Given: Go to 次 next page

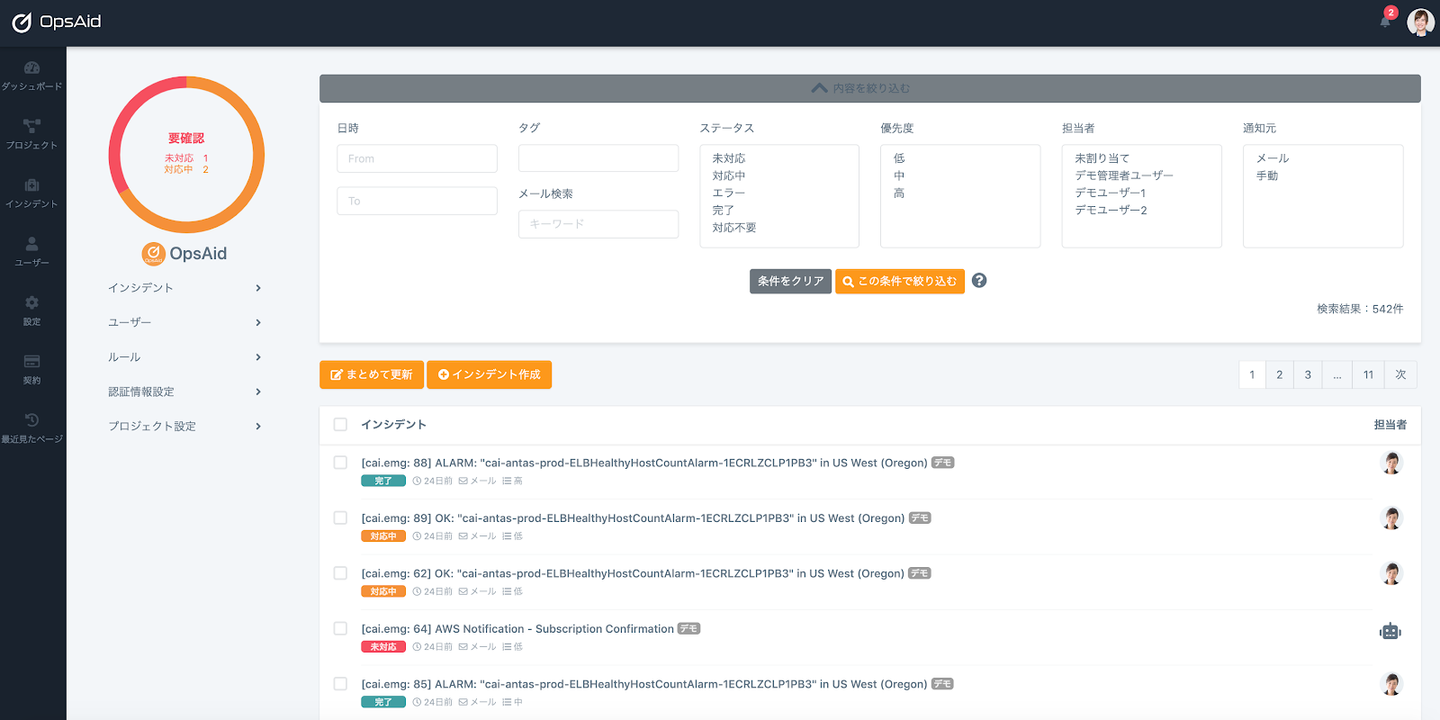Looking at the screenshot, I should (x=1401, y=375).
